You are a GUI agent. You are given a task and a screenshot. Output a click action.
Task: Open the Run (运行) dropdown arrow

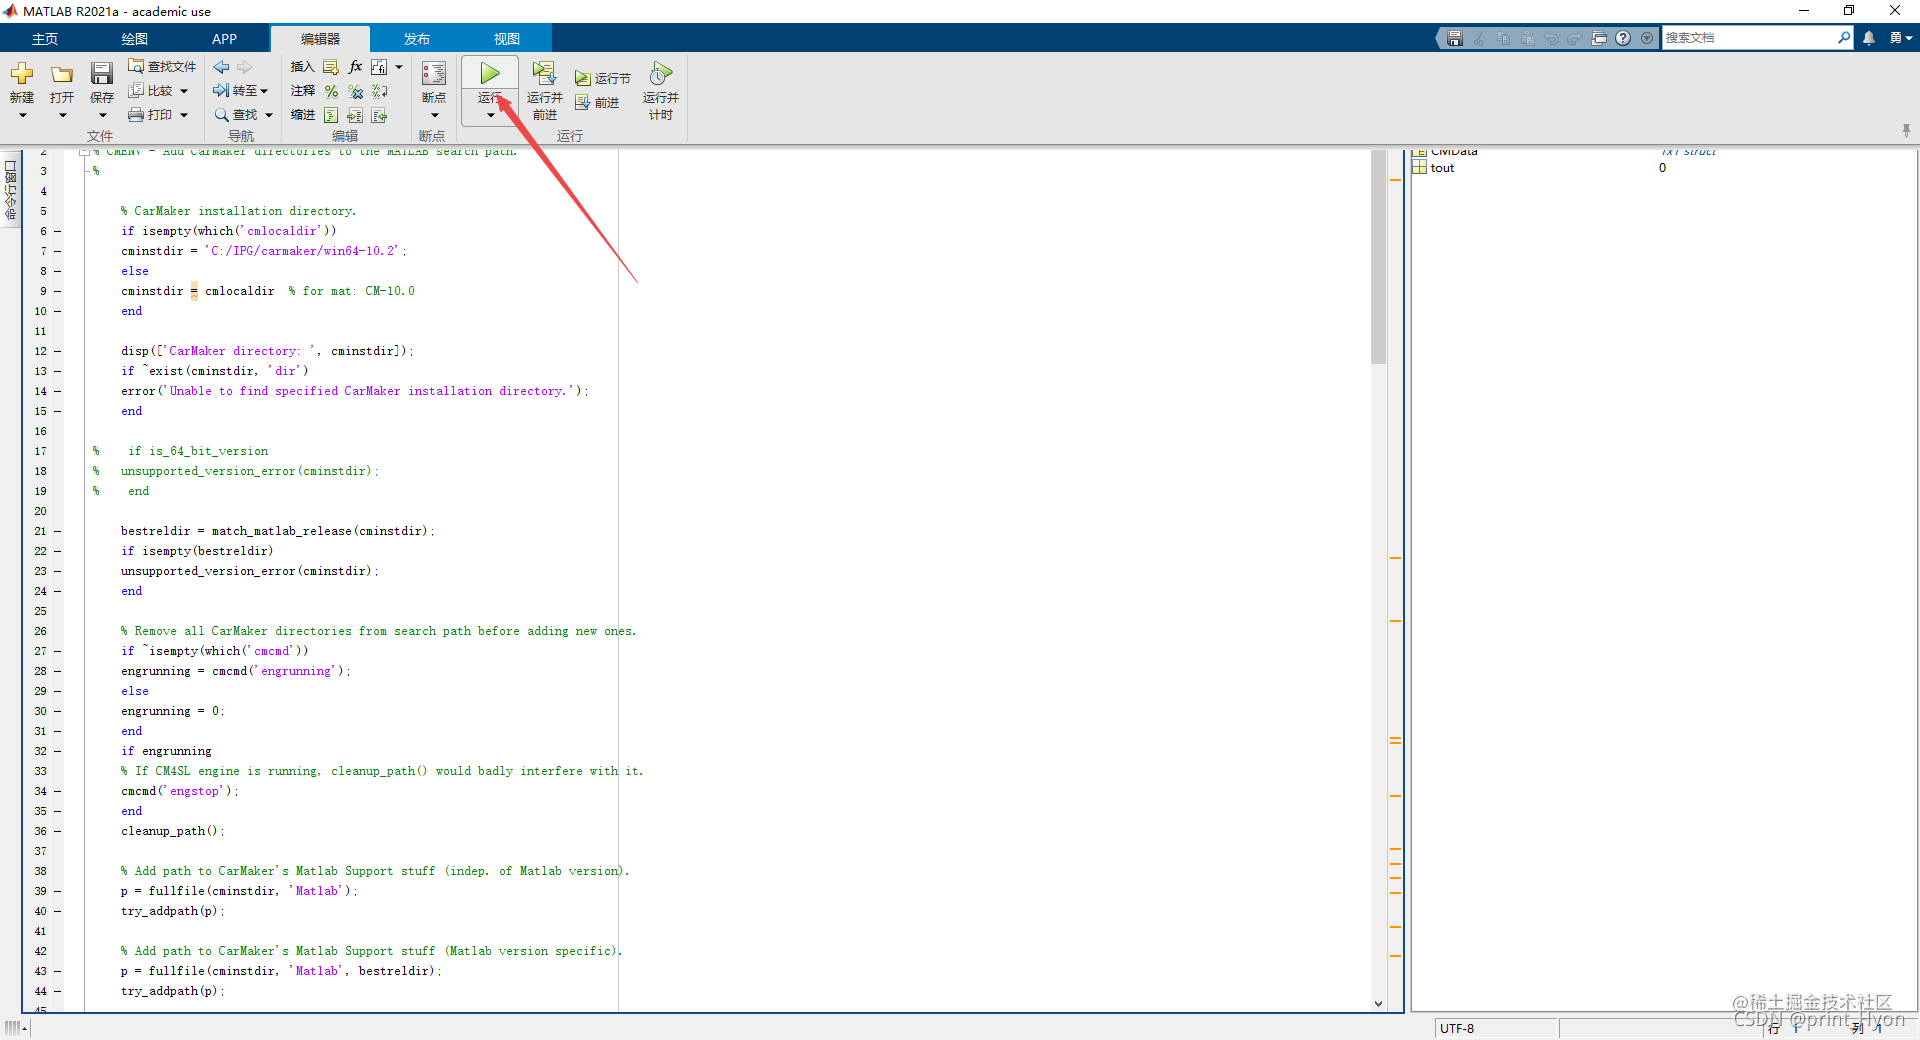click(490, 115)
